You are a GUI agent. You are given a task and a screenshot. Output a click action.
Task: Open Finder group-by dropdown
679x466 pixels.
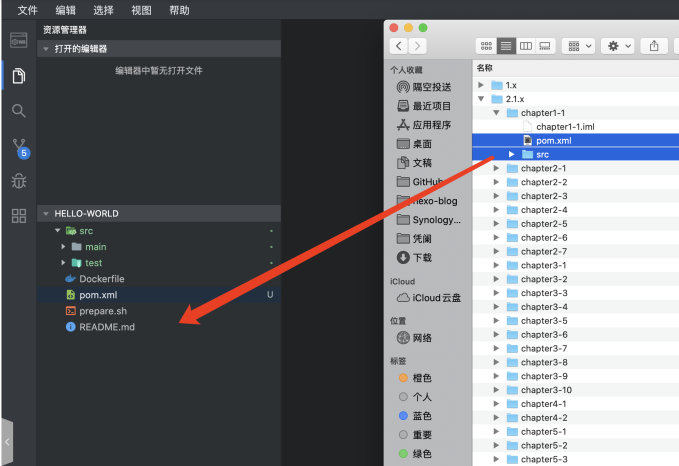579,46
